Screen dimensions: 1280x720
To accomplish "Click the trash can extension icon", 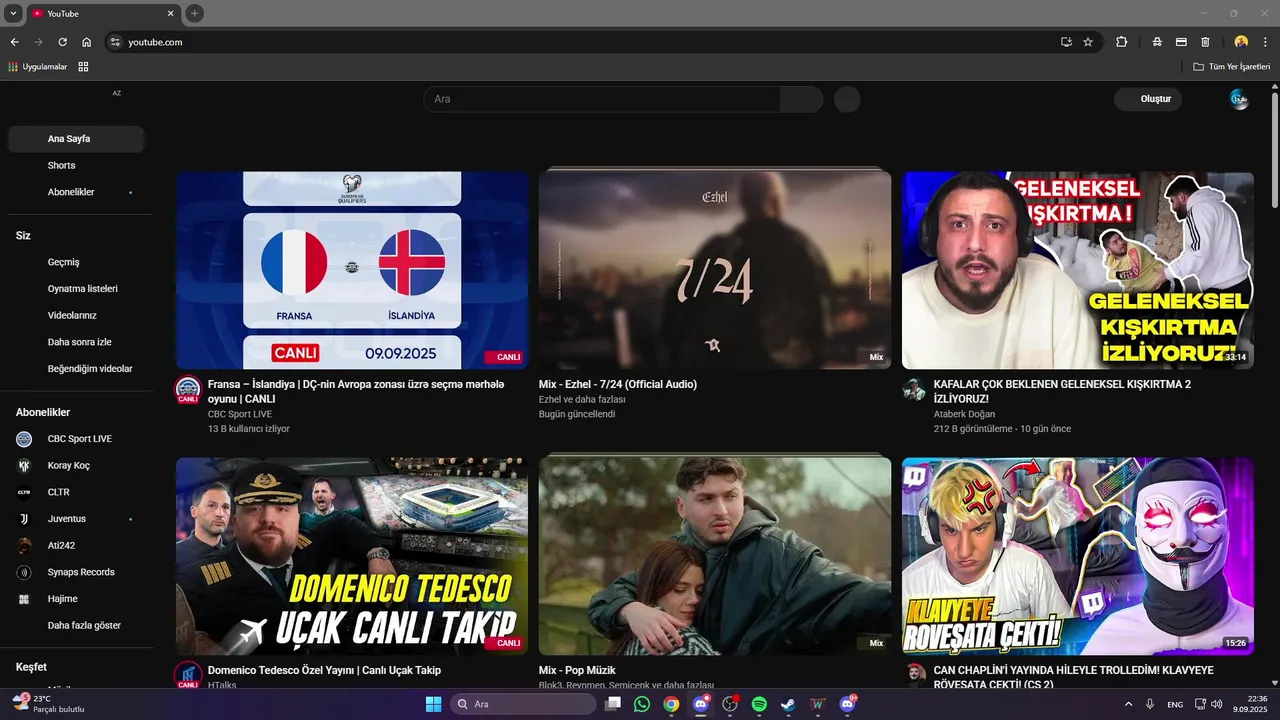I will point(1205,42).
